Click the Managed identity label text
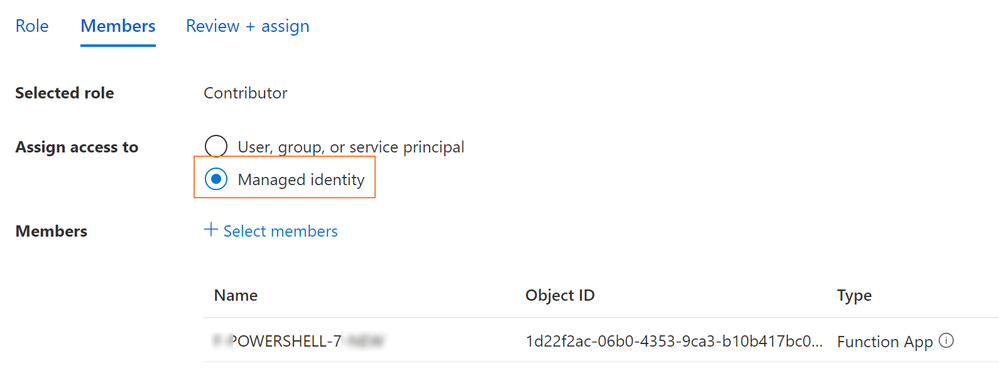Screen dimensions: 999x369 301,180
